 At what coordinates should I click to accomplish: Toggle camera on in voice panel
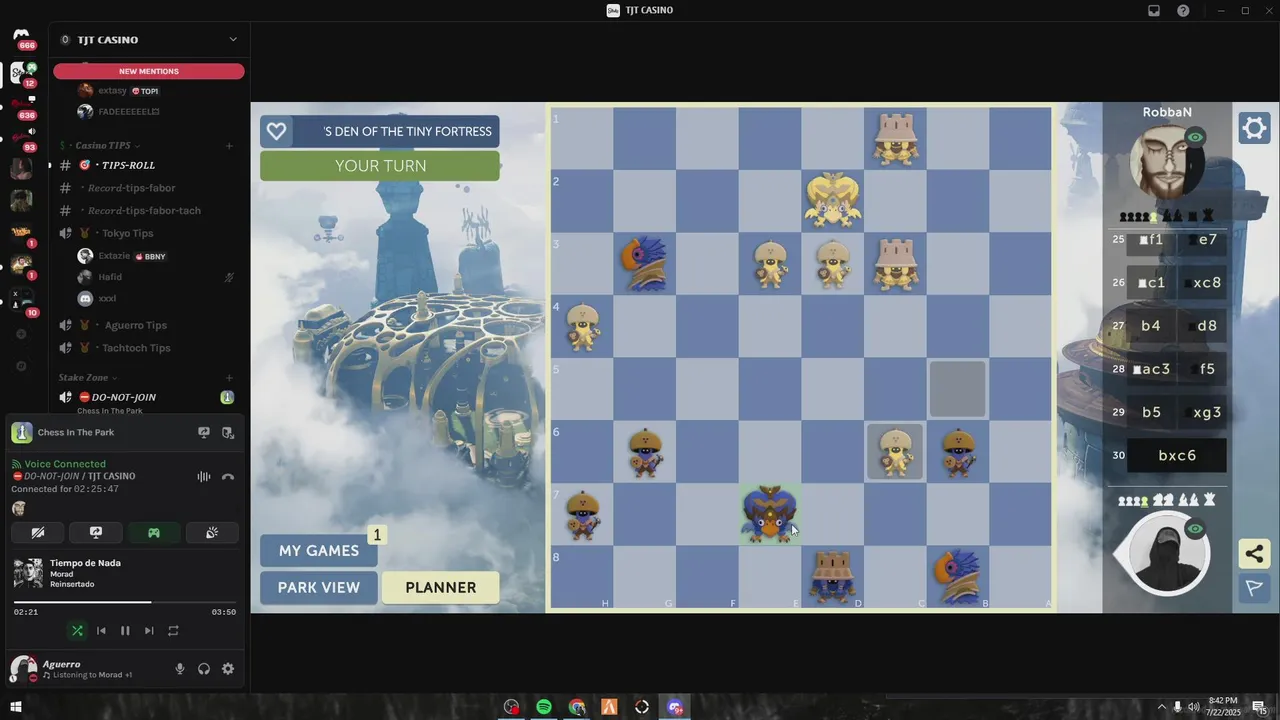point(38,533)
